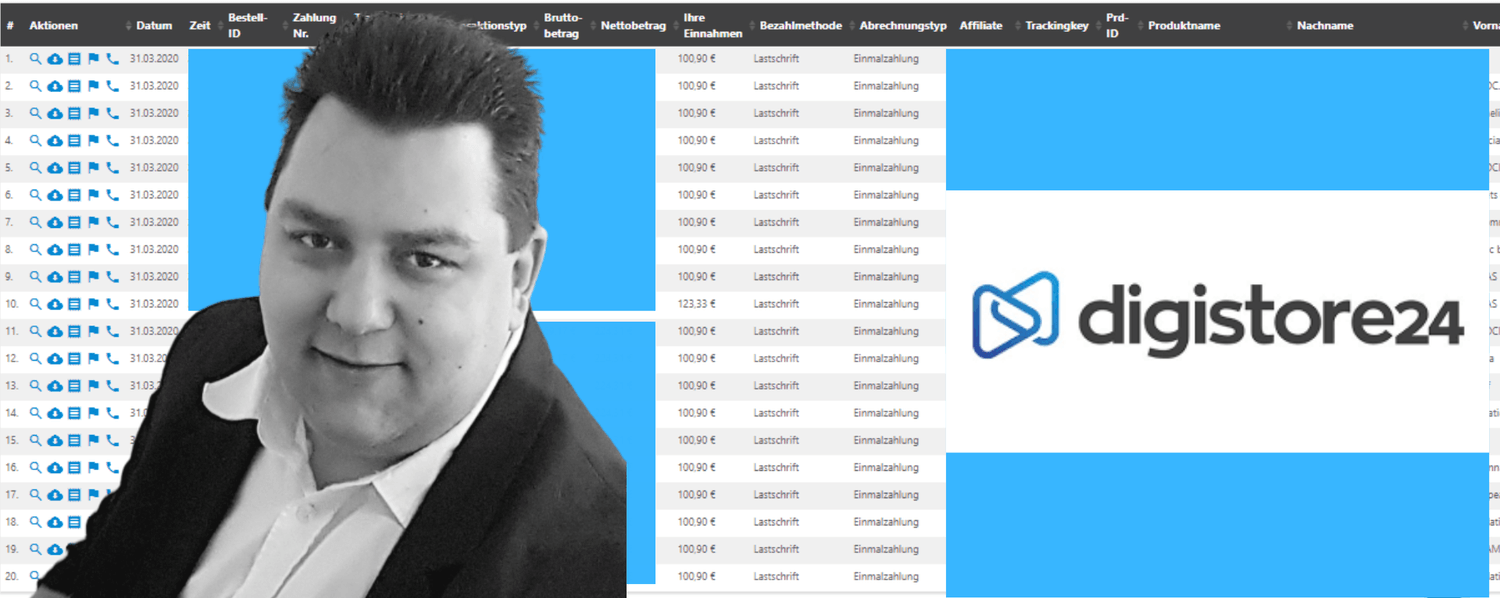Click the flag icon in row 7
1500x598 pixels.
[x=93, y=222]
